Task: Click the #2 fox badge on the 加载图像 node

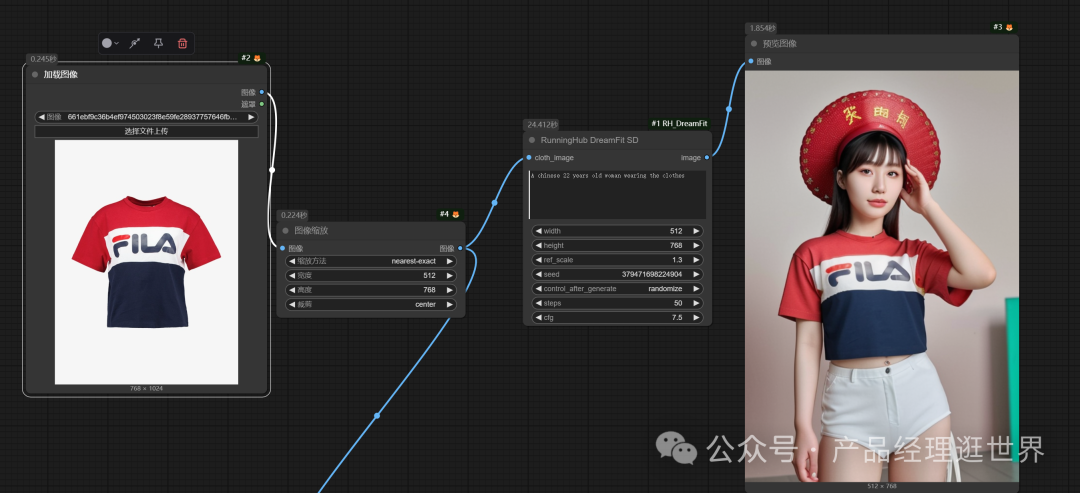Action: click(251, 59)
